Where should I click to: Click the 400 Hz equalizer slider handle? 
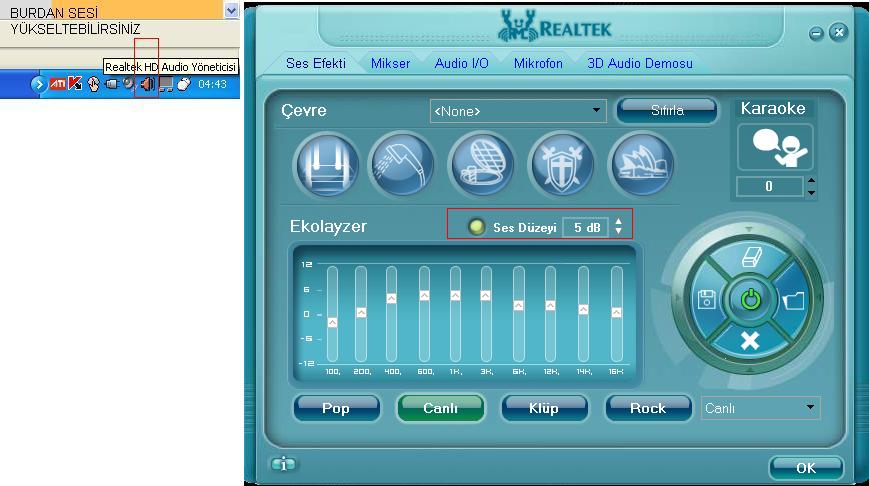pyautogui.click(x=391, y=298)
